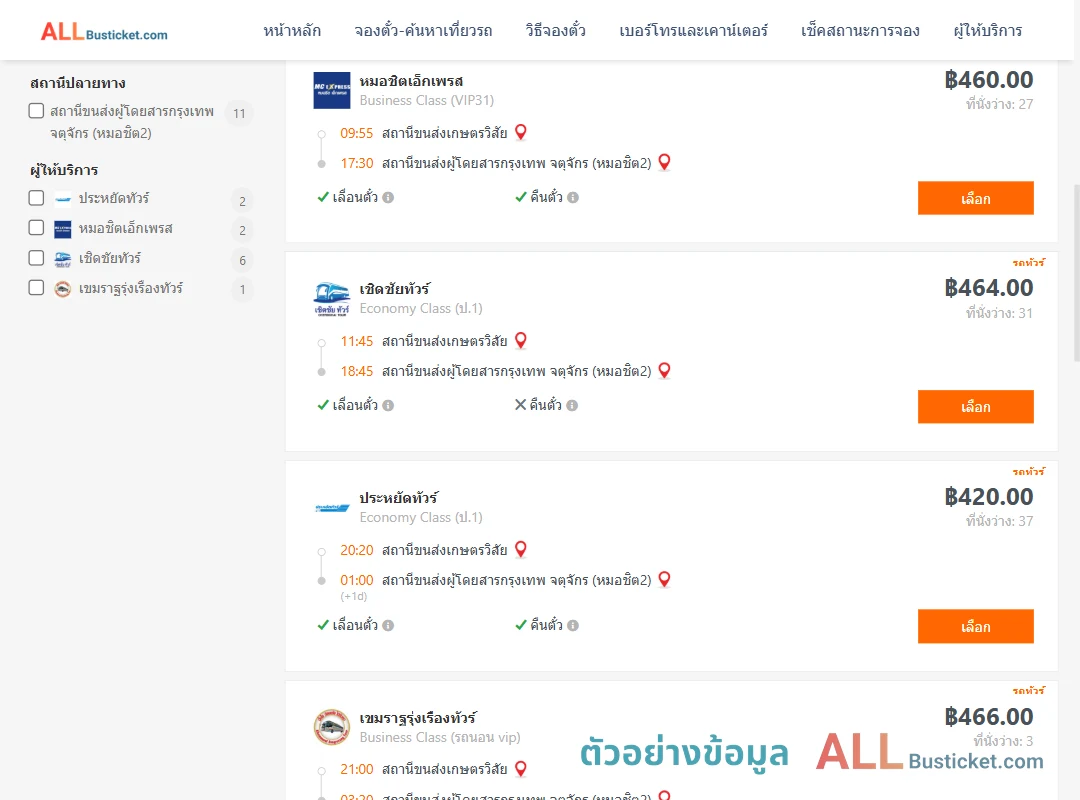Click เลื่อนตั๋ว info icon on ฿464 trip
The image size is (1080, 800).
pyautogui.click(x=388, y=406)
